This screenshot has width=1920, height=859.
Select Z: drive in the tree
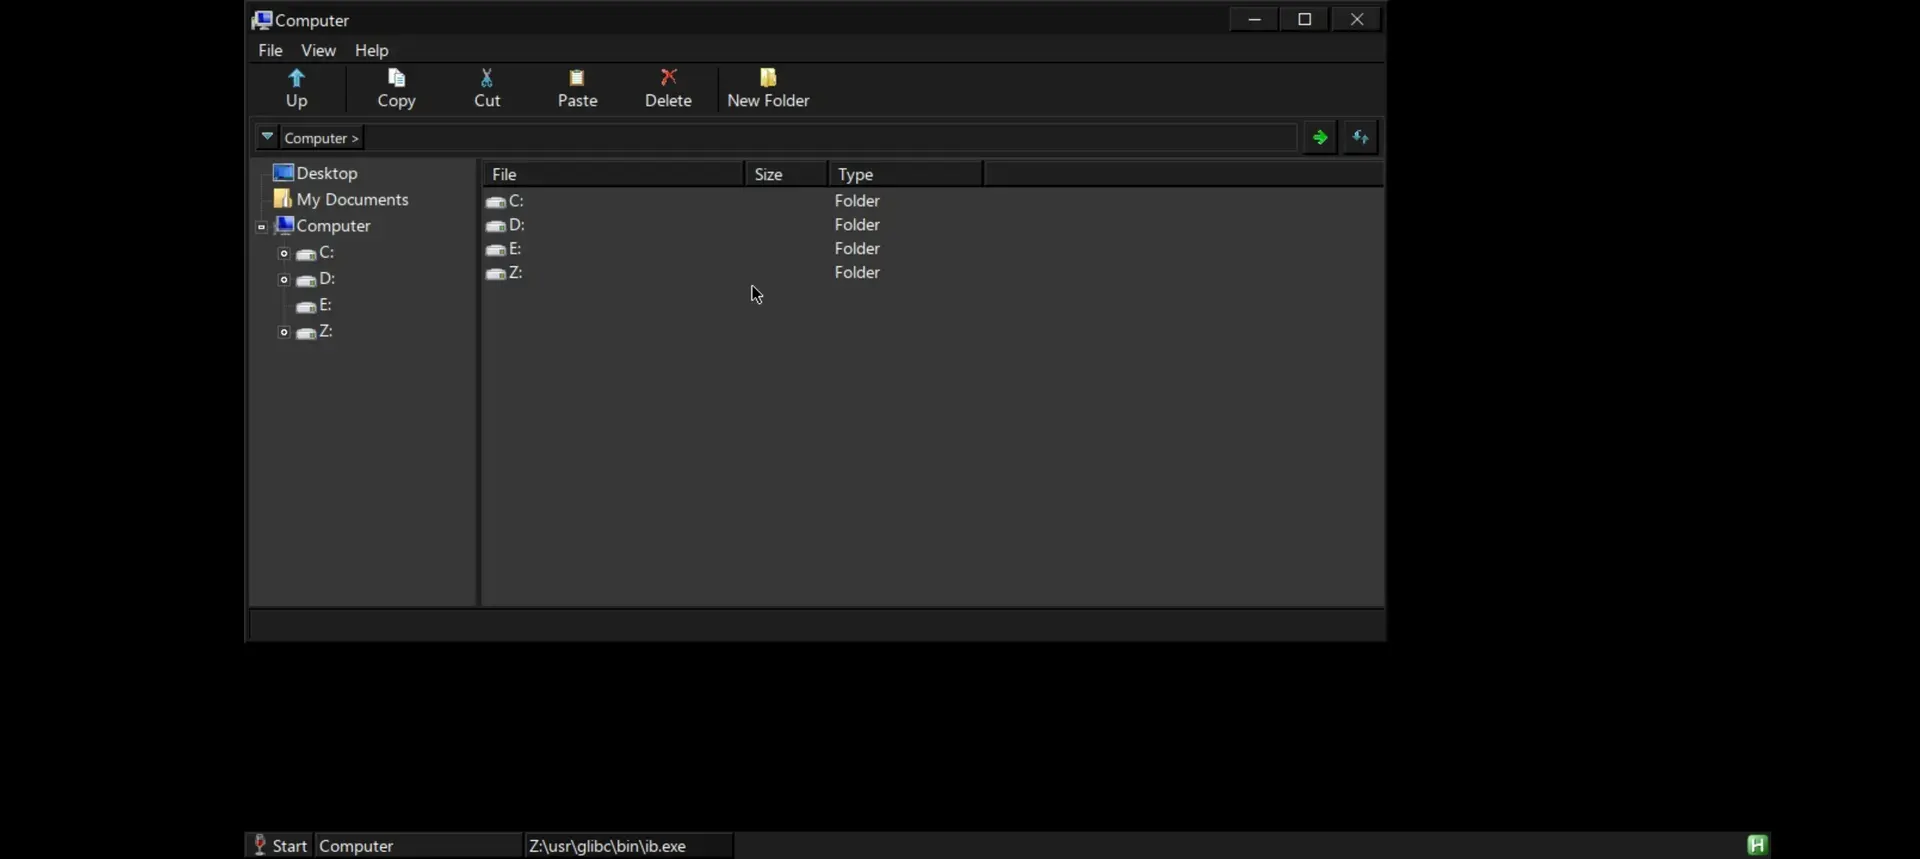coord(326,331)
